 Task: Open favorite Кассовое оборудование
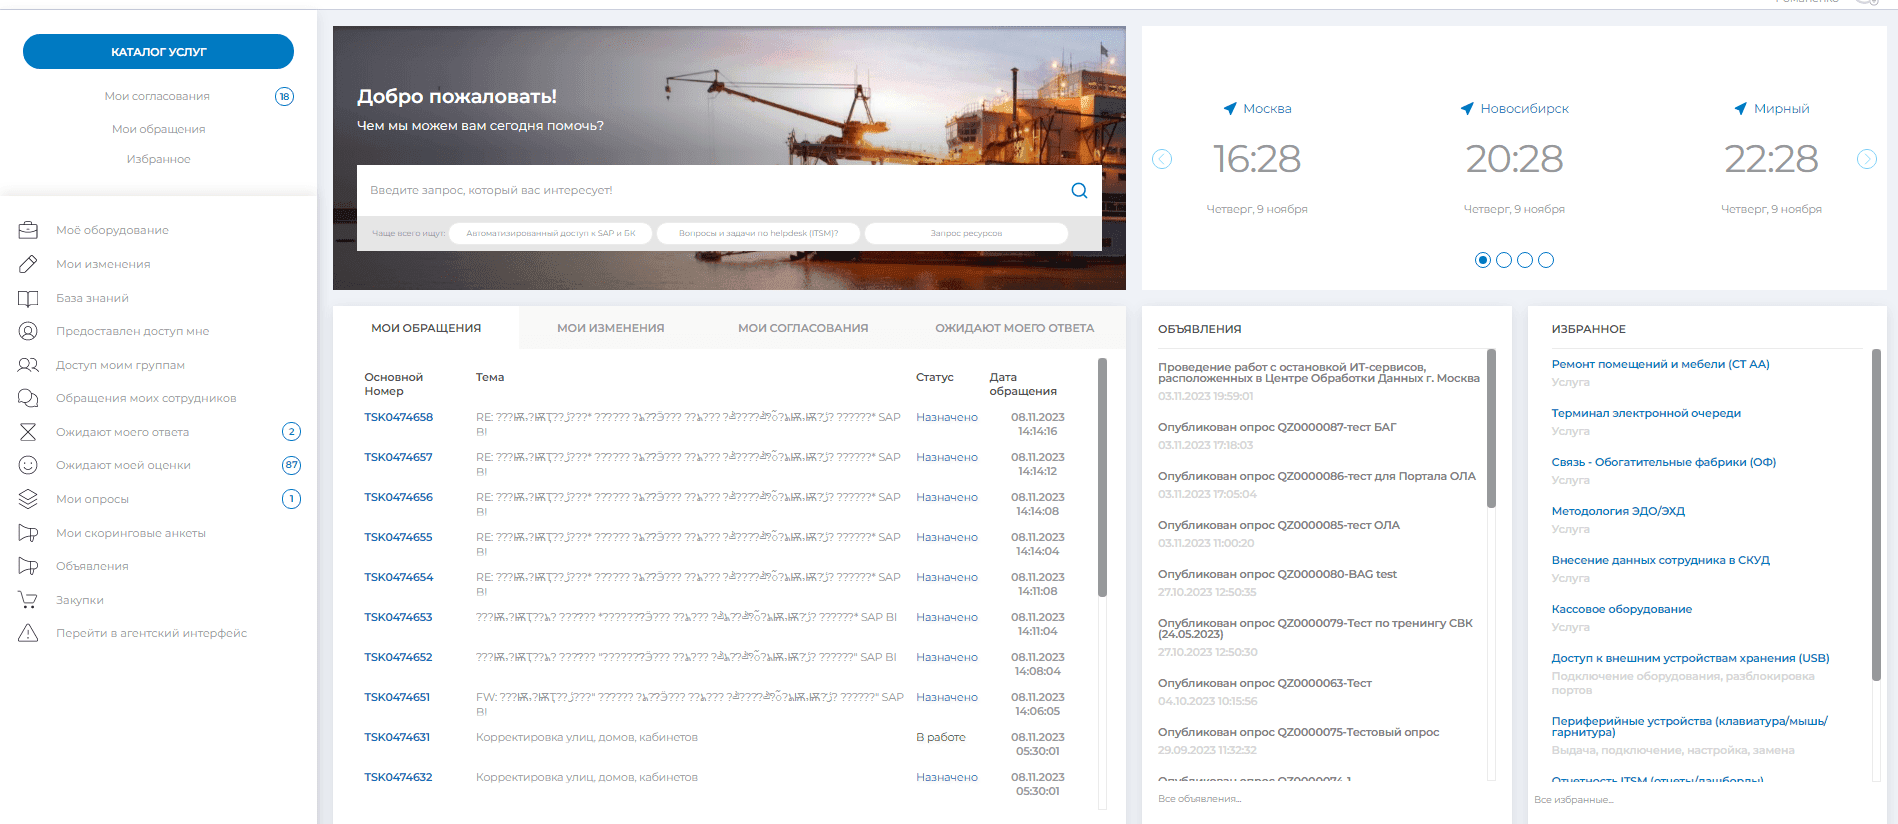tap(1622, 609)
